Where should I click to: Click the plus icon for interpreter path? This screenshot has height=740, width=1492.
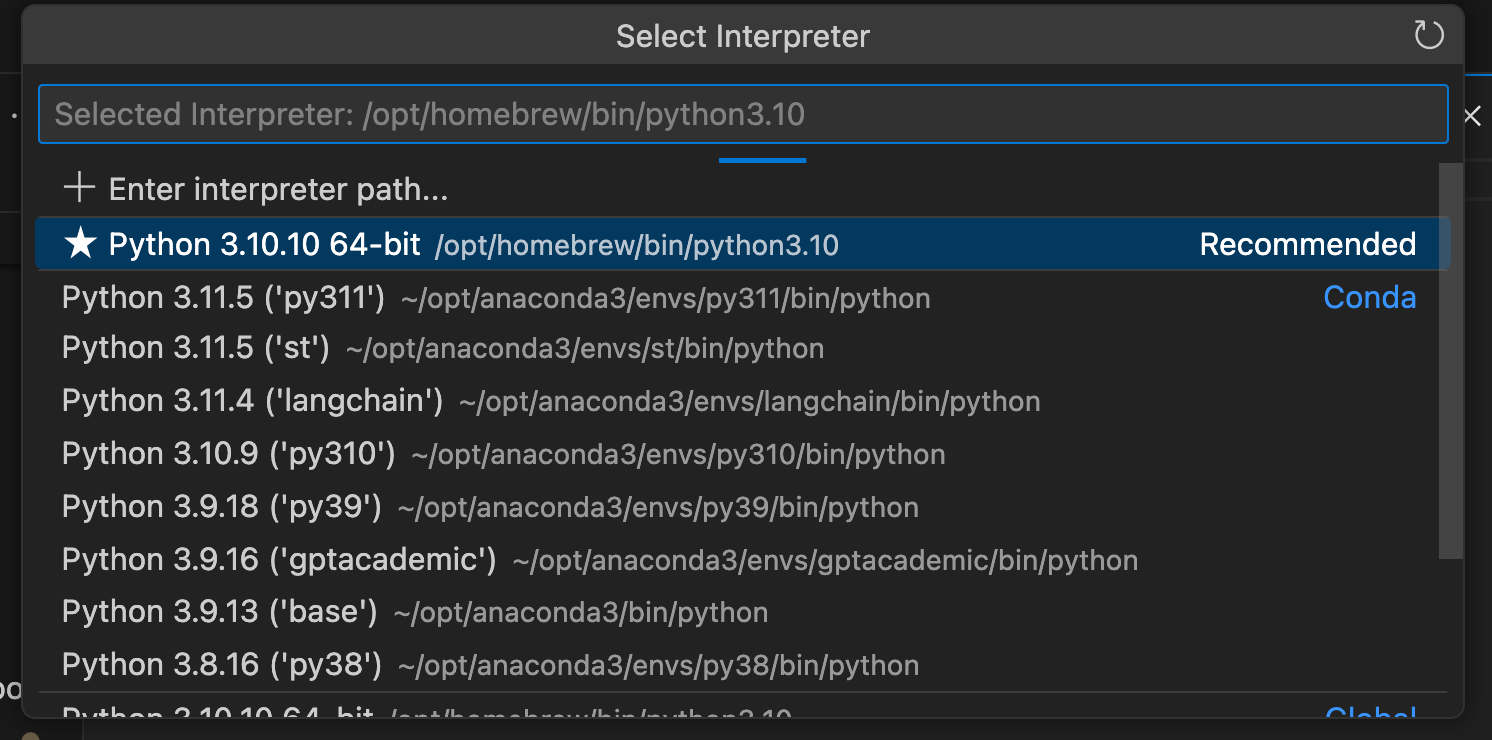tap(79, 188)
